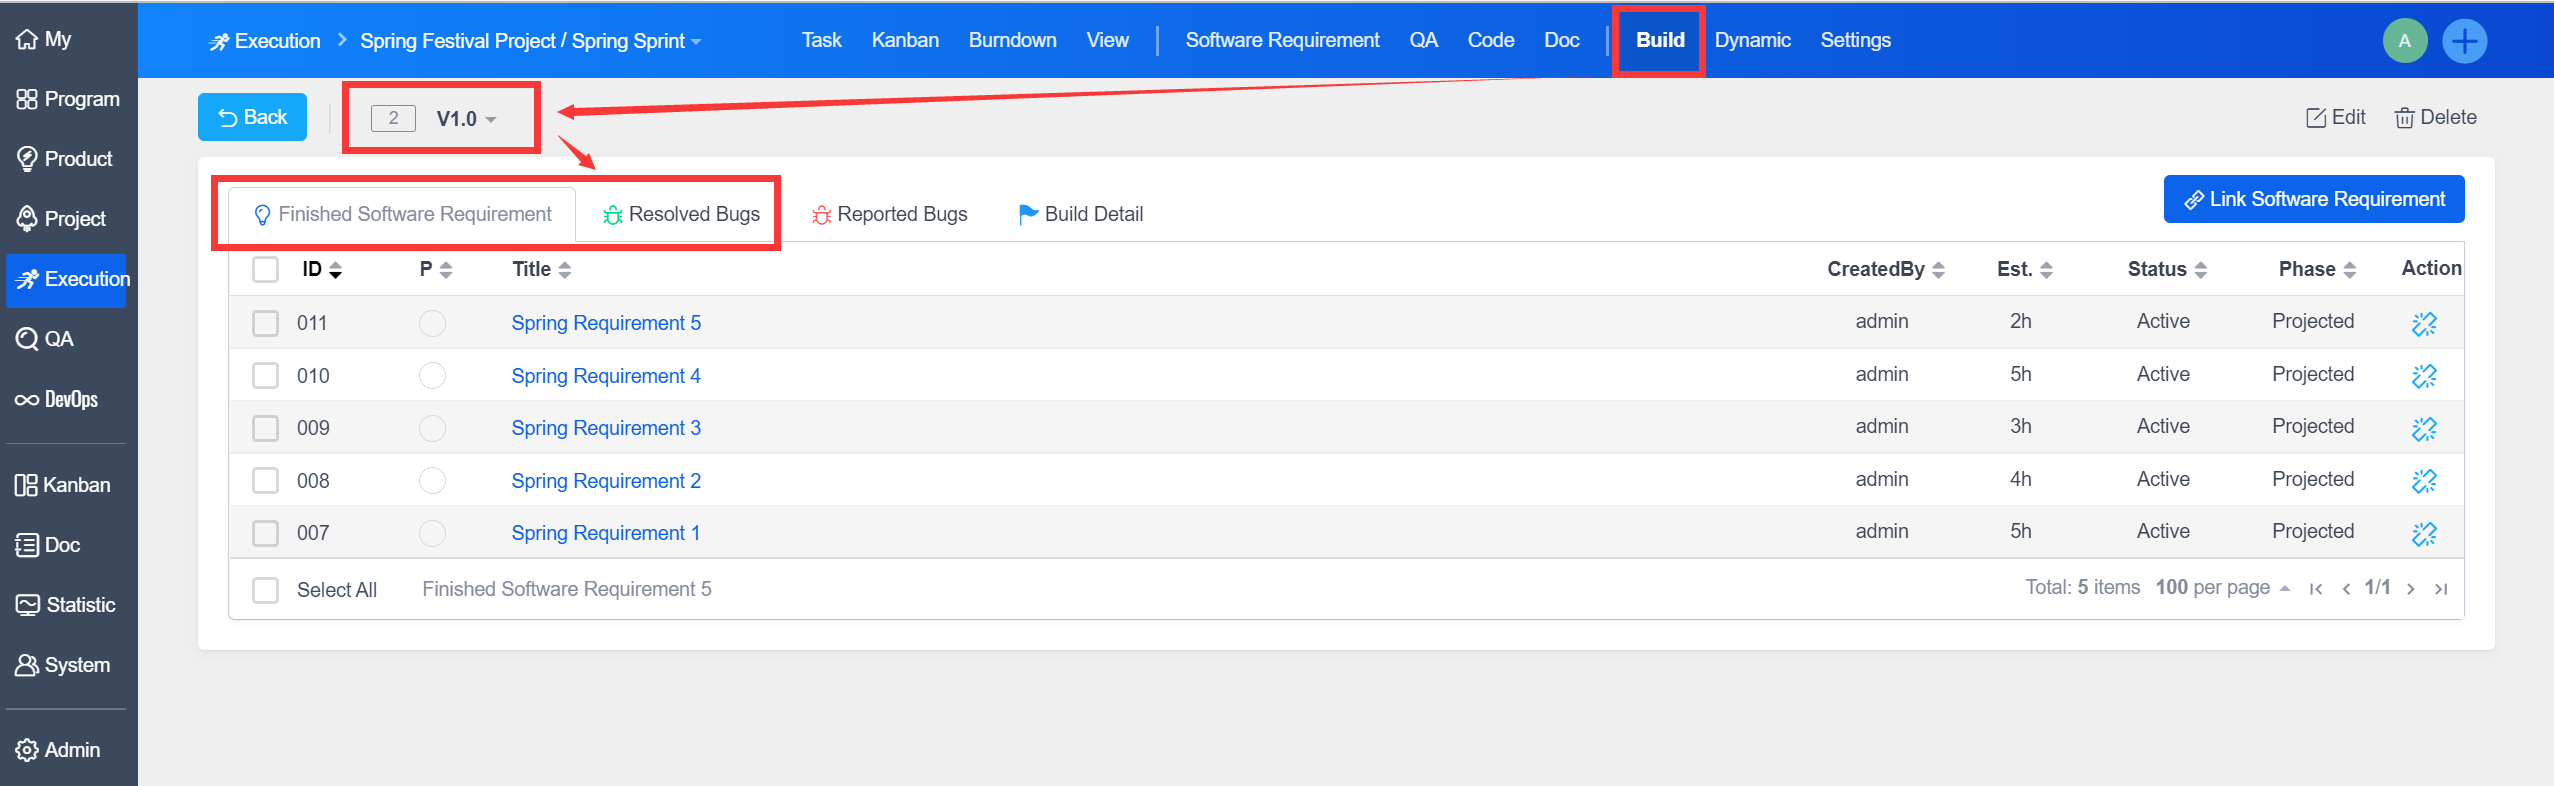Click the blue plus create button
The height and width of the screenshot is (786, 2554).
coord(2464,41)
